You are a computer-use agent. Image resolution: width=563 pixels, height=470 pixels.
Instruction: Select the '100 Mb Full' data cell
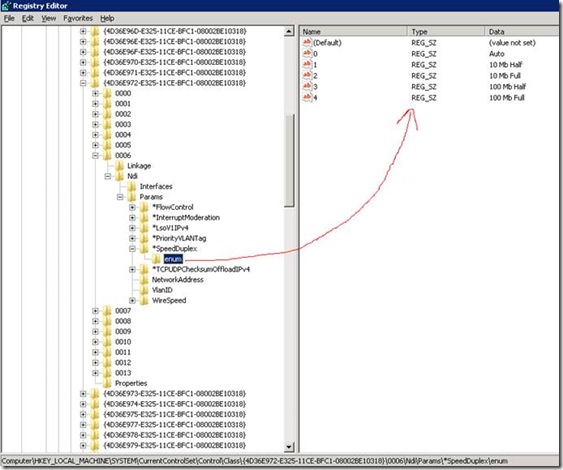coord(507,98)
